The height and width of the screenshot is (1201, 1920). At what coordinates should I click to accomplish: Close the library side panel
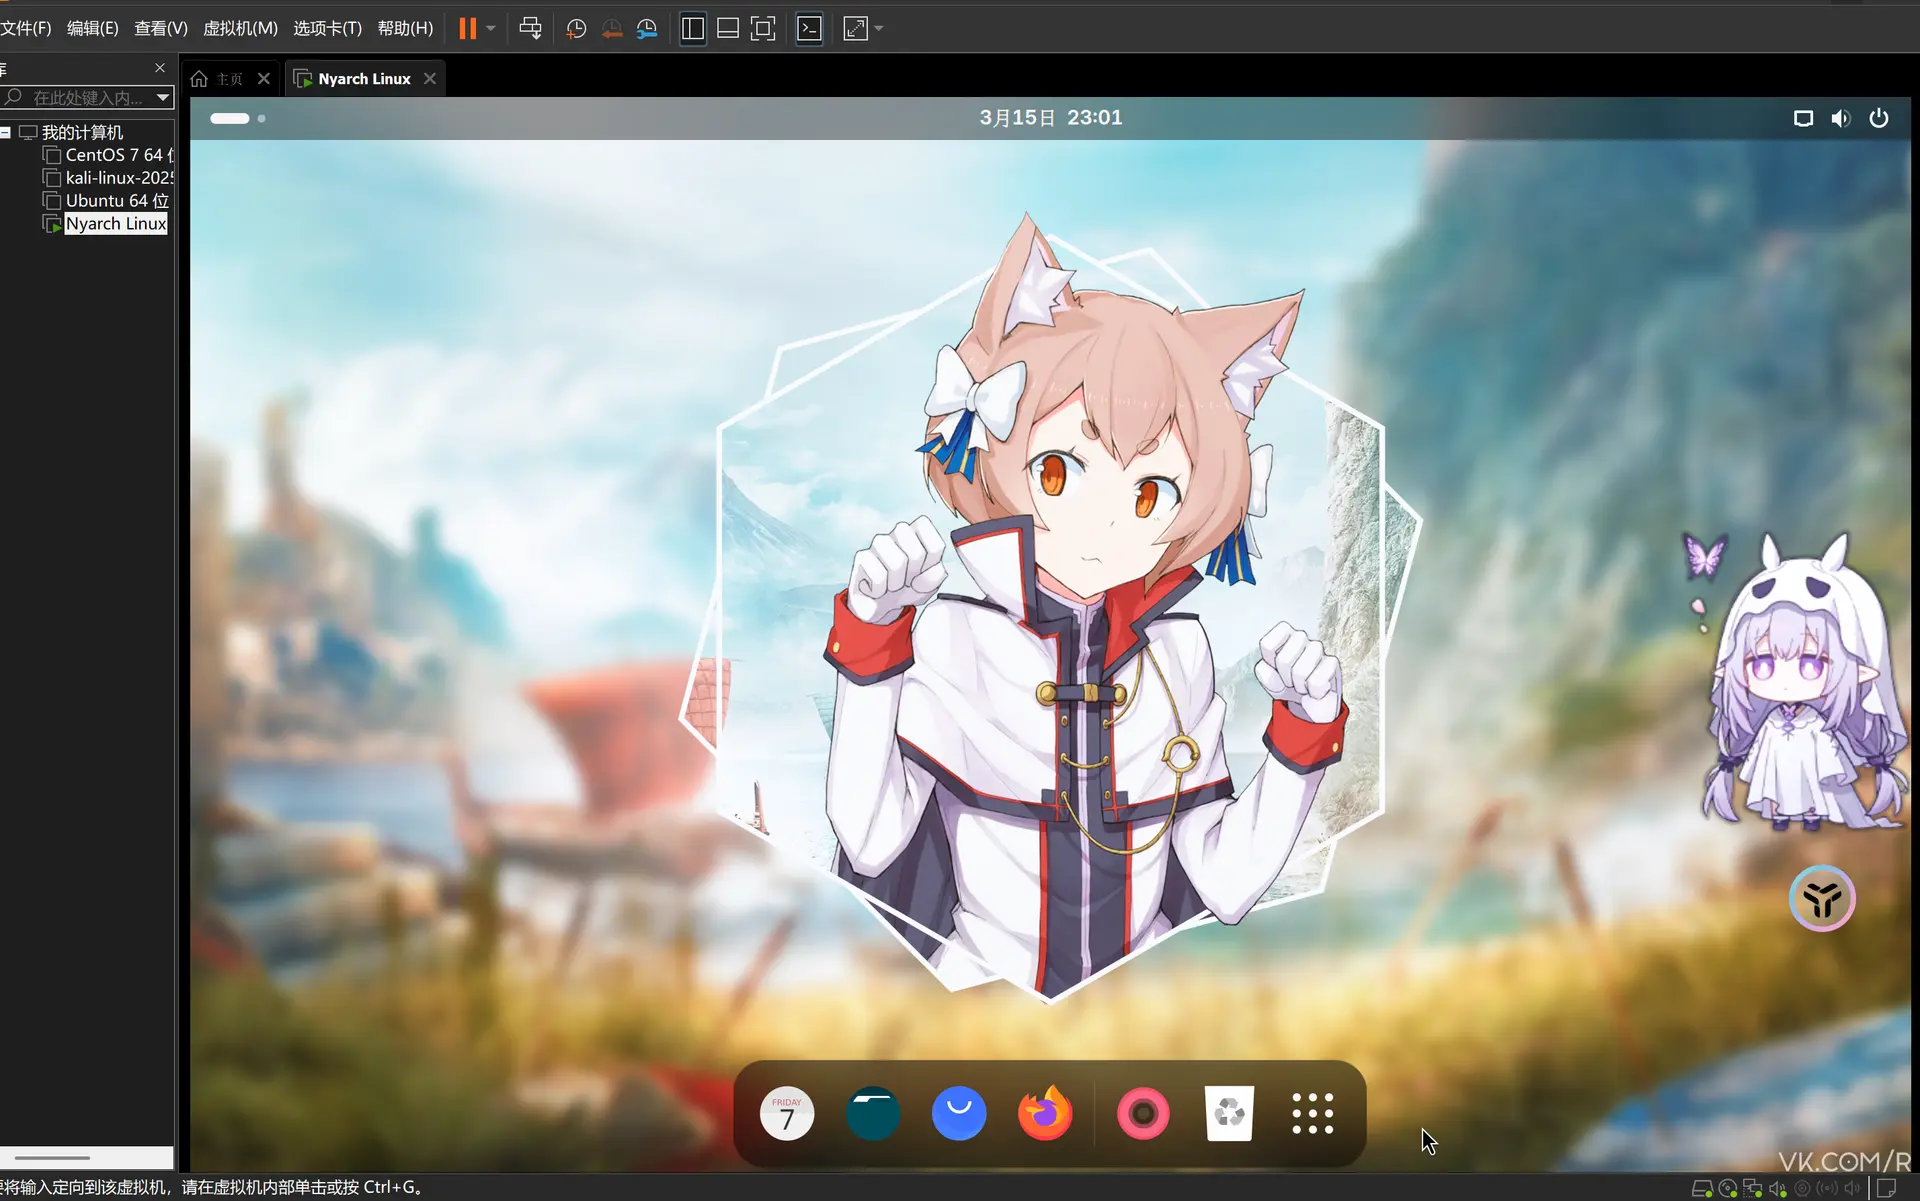point(160,68)
